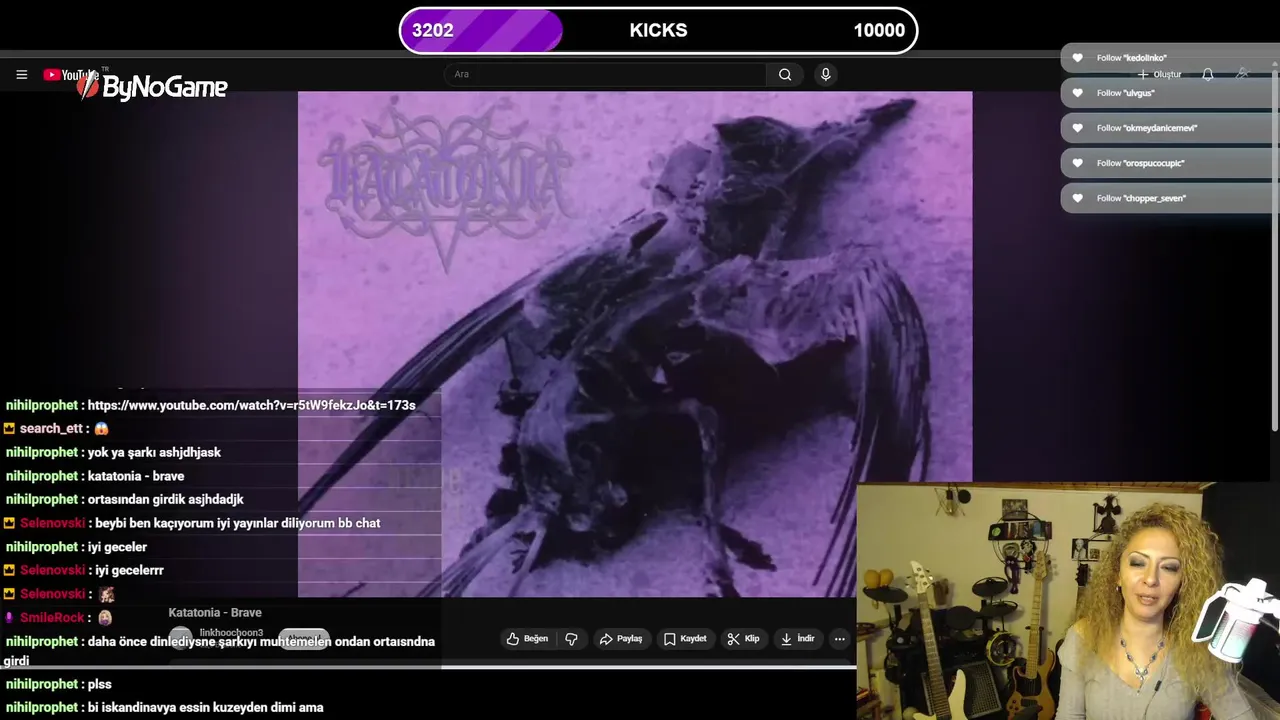Image resolution: width=1280 pixels, height=720 pixels.
Task: Download the video with İndir
Action: coord(798,639)
